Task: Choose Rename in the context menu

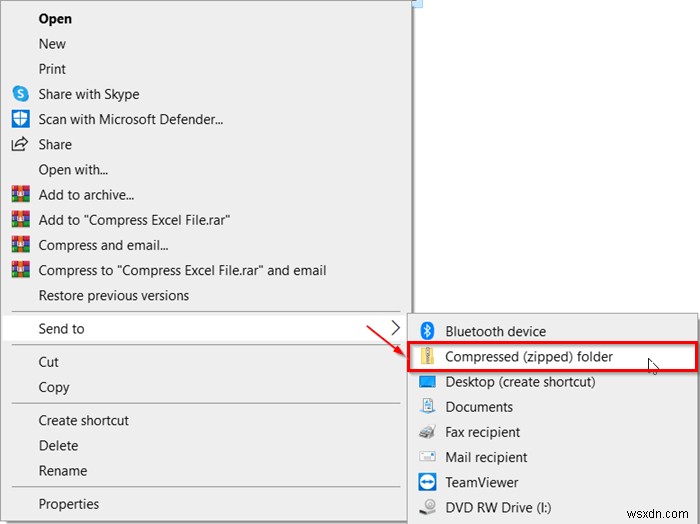Action: pos(207,470)
